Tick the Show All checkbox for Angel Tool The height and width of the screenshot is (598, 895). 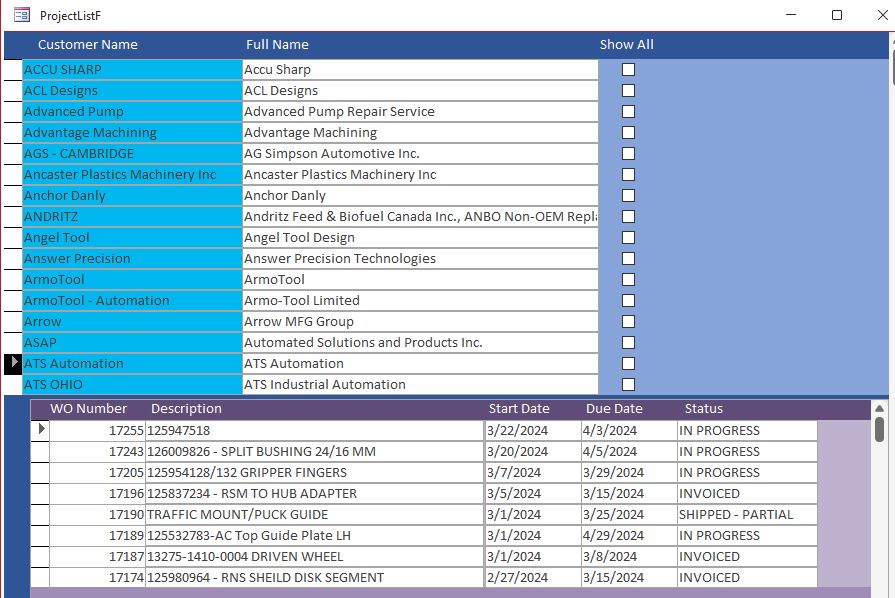[628, 237]
